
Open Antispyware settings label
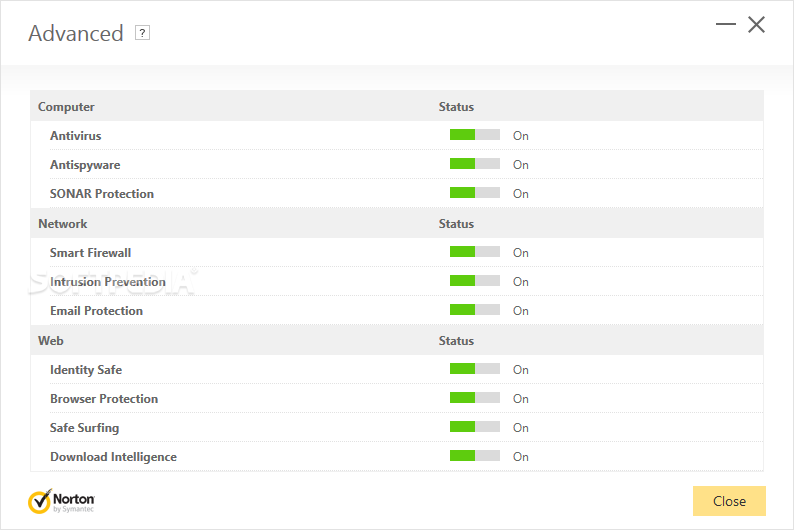point(85,165)
